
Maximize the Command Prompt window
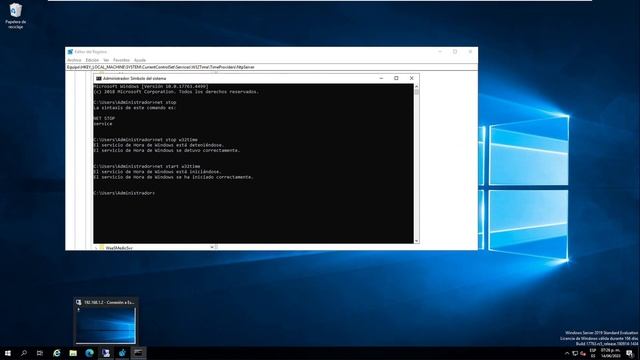point(396,78)
